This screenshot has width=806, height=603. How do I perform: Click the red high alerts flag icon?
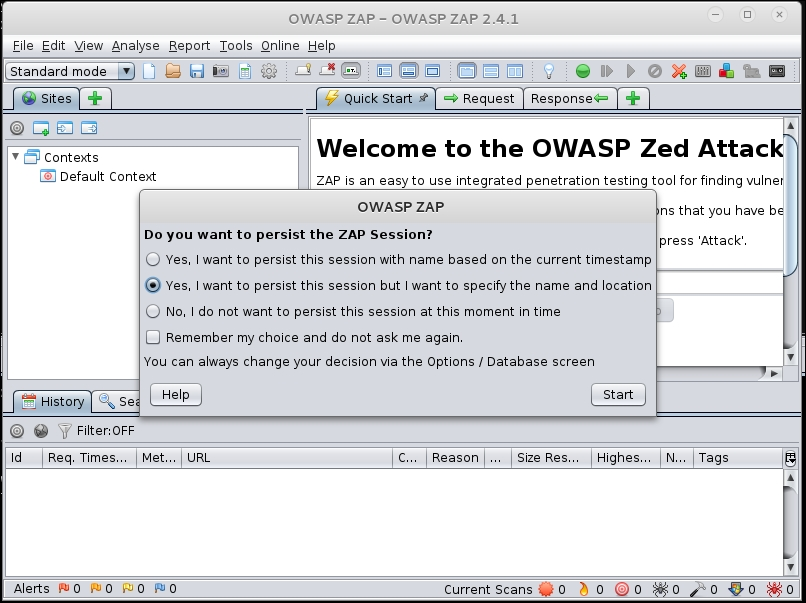64,588
